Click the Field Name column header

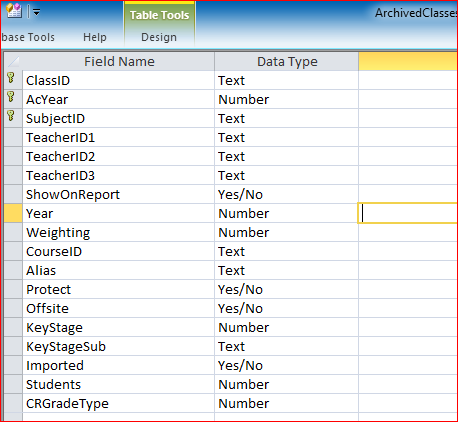pyautogui.click(x=119, y=62)
